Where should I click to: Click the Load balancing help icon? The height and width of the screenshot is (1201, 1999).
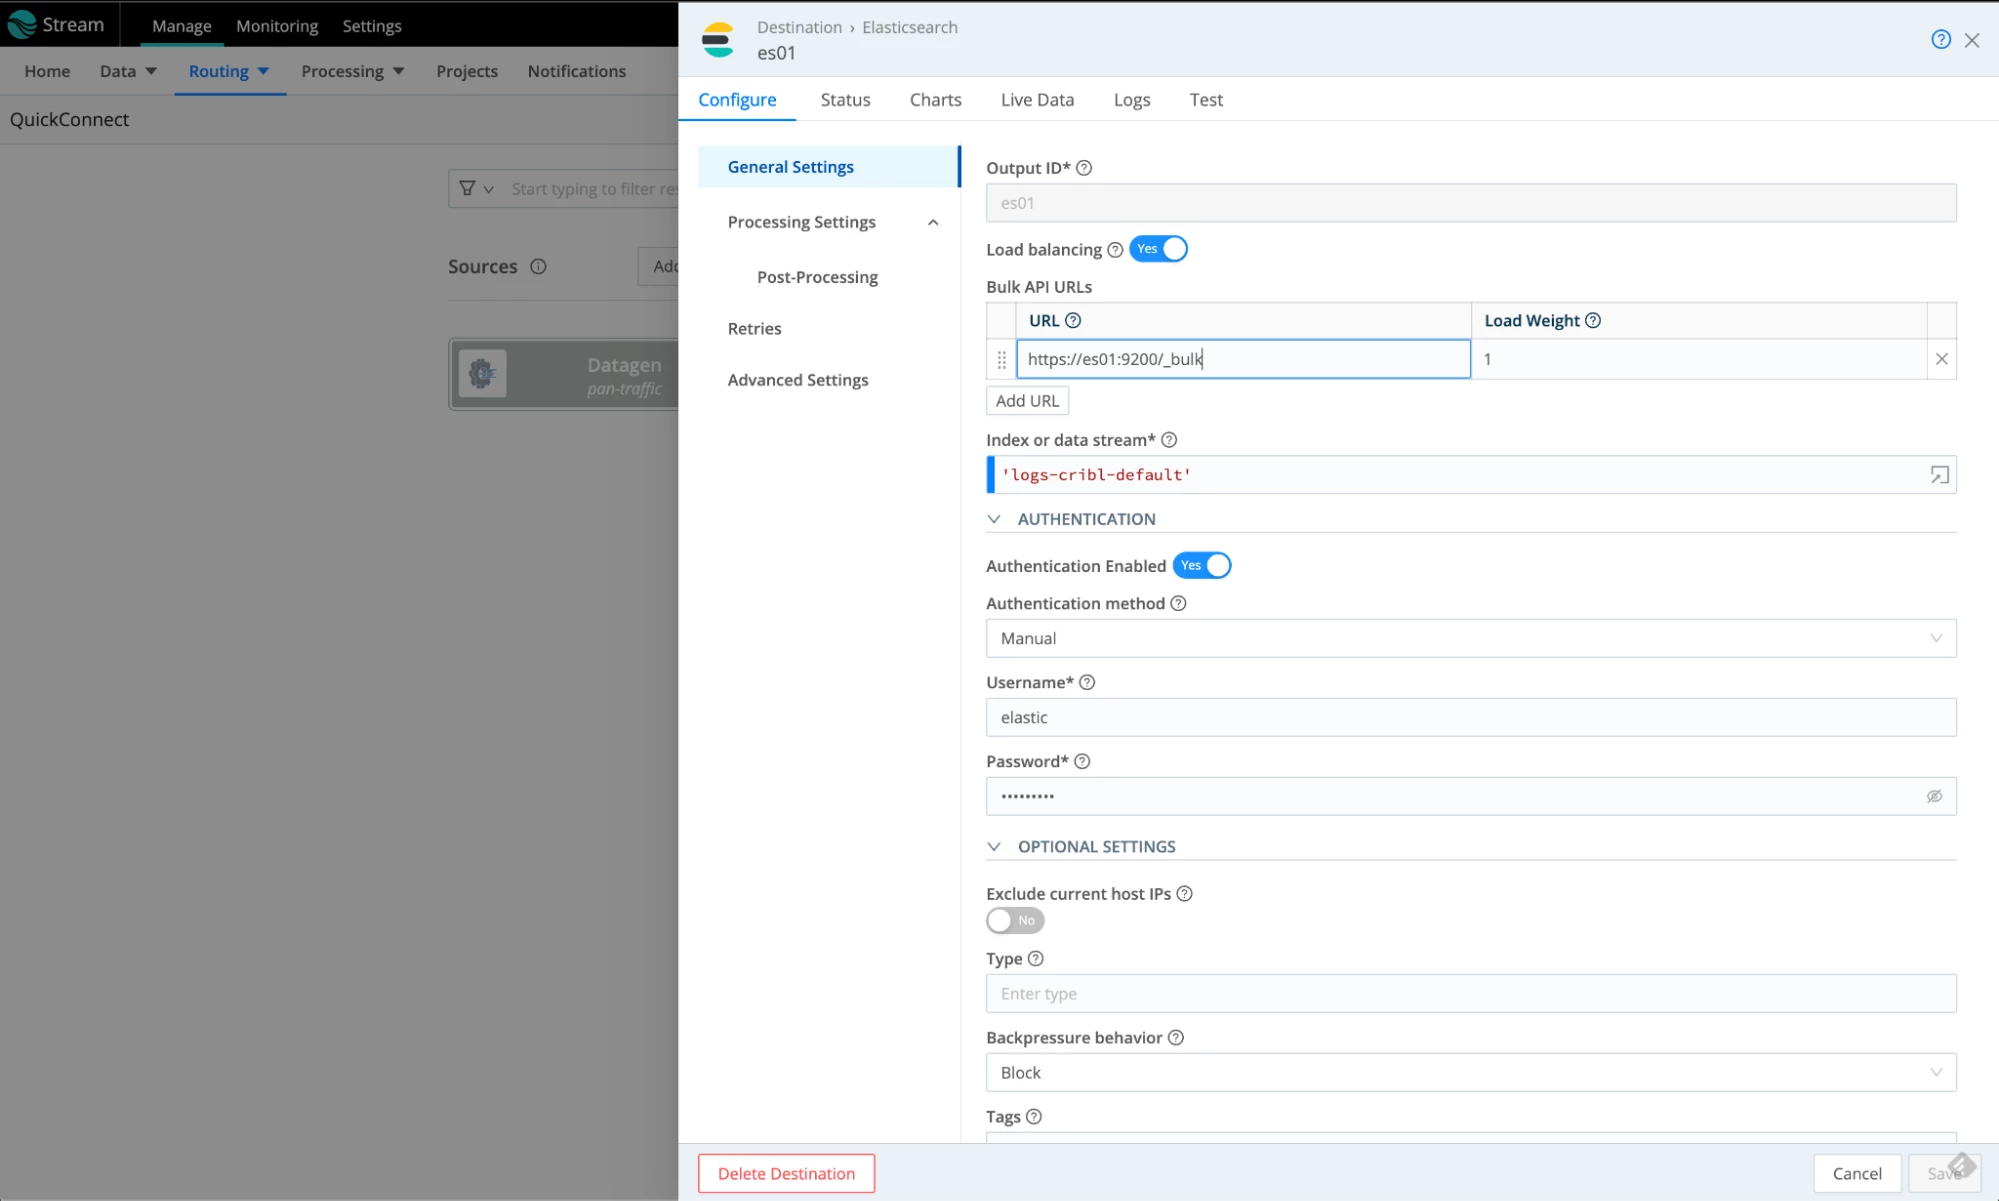coord(1114,250)
